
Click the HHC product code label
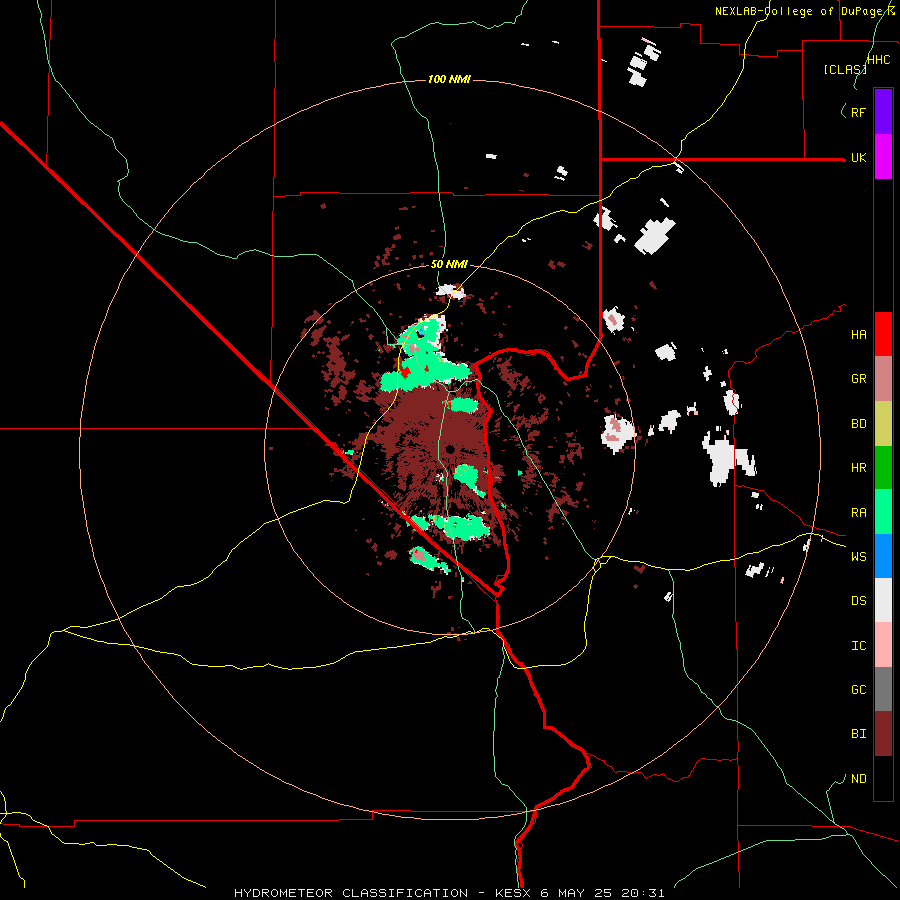879,60
